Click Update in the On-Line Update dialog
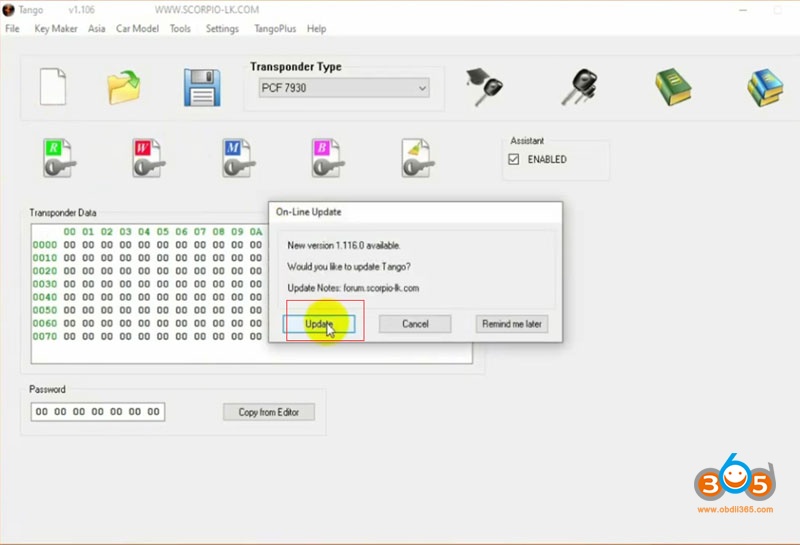Image resolution: width=800 pixels, height=545 pixels. (x=319, y=324)
